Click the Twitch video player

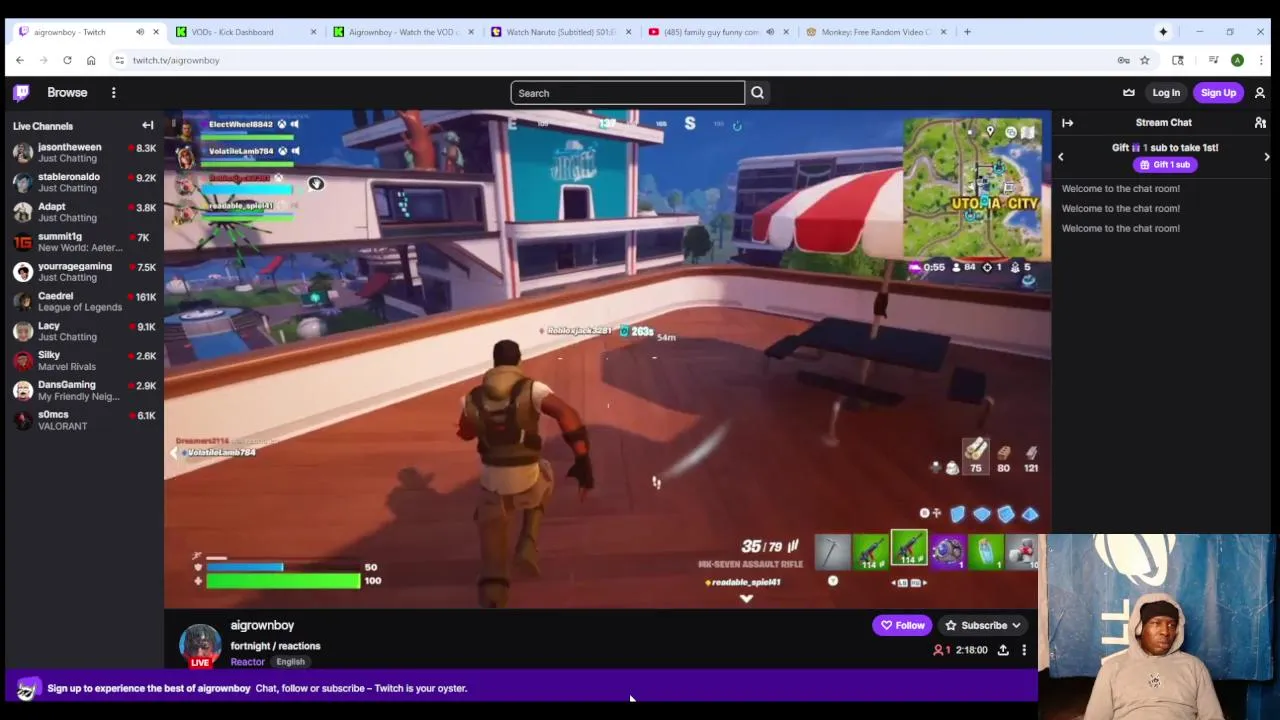pos(608,359)
